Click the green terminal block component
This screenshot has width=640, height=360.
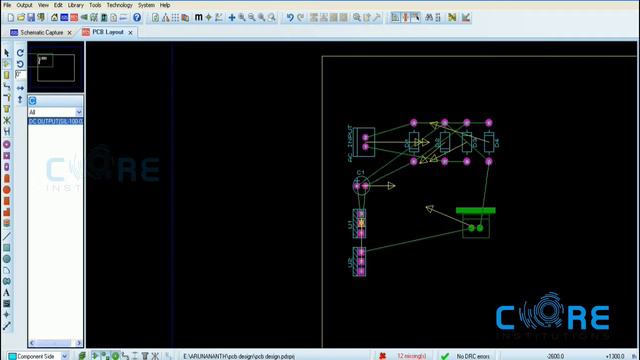point(476,222)
